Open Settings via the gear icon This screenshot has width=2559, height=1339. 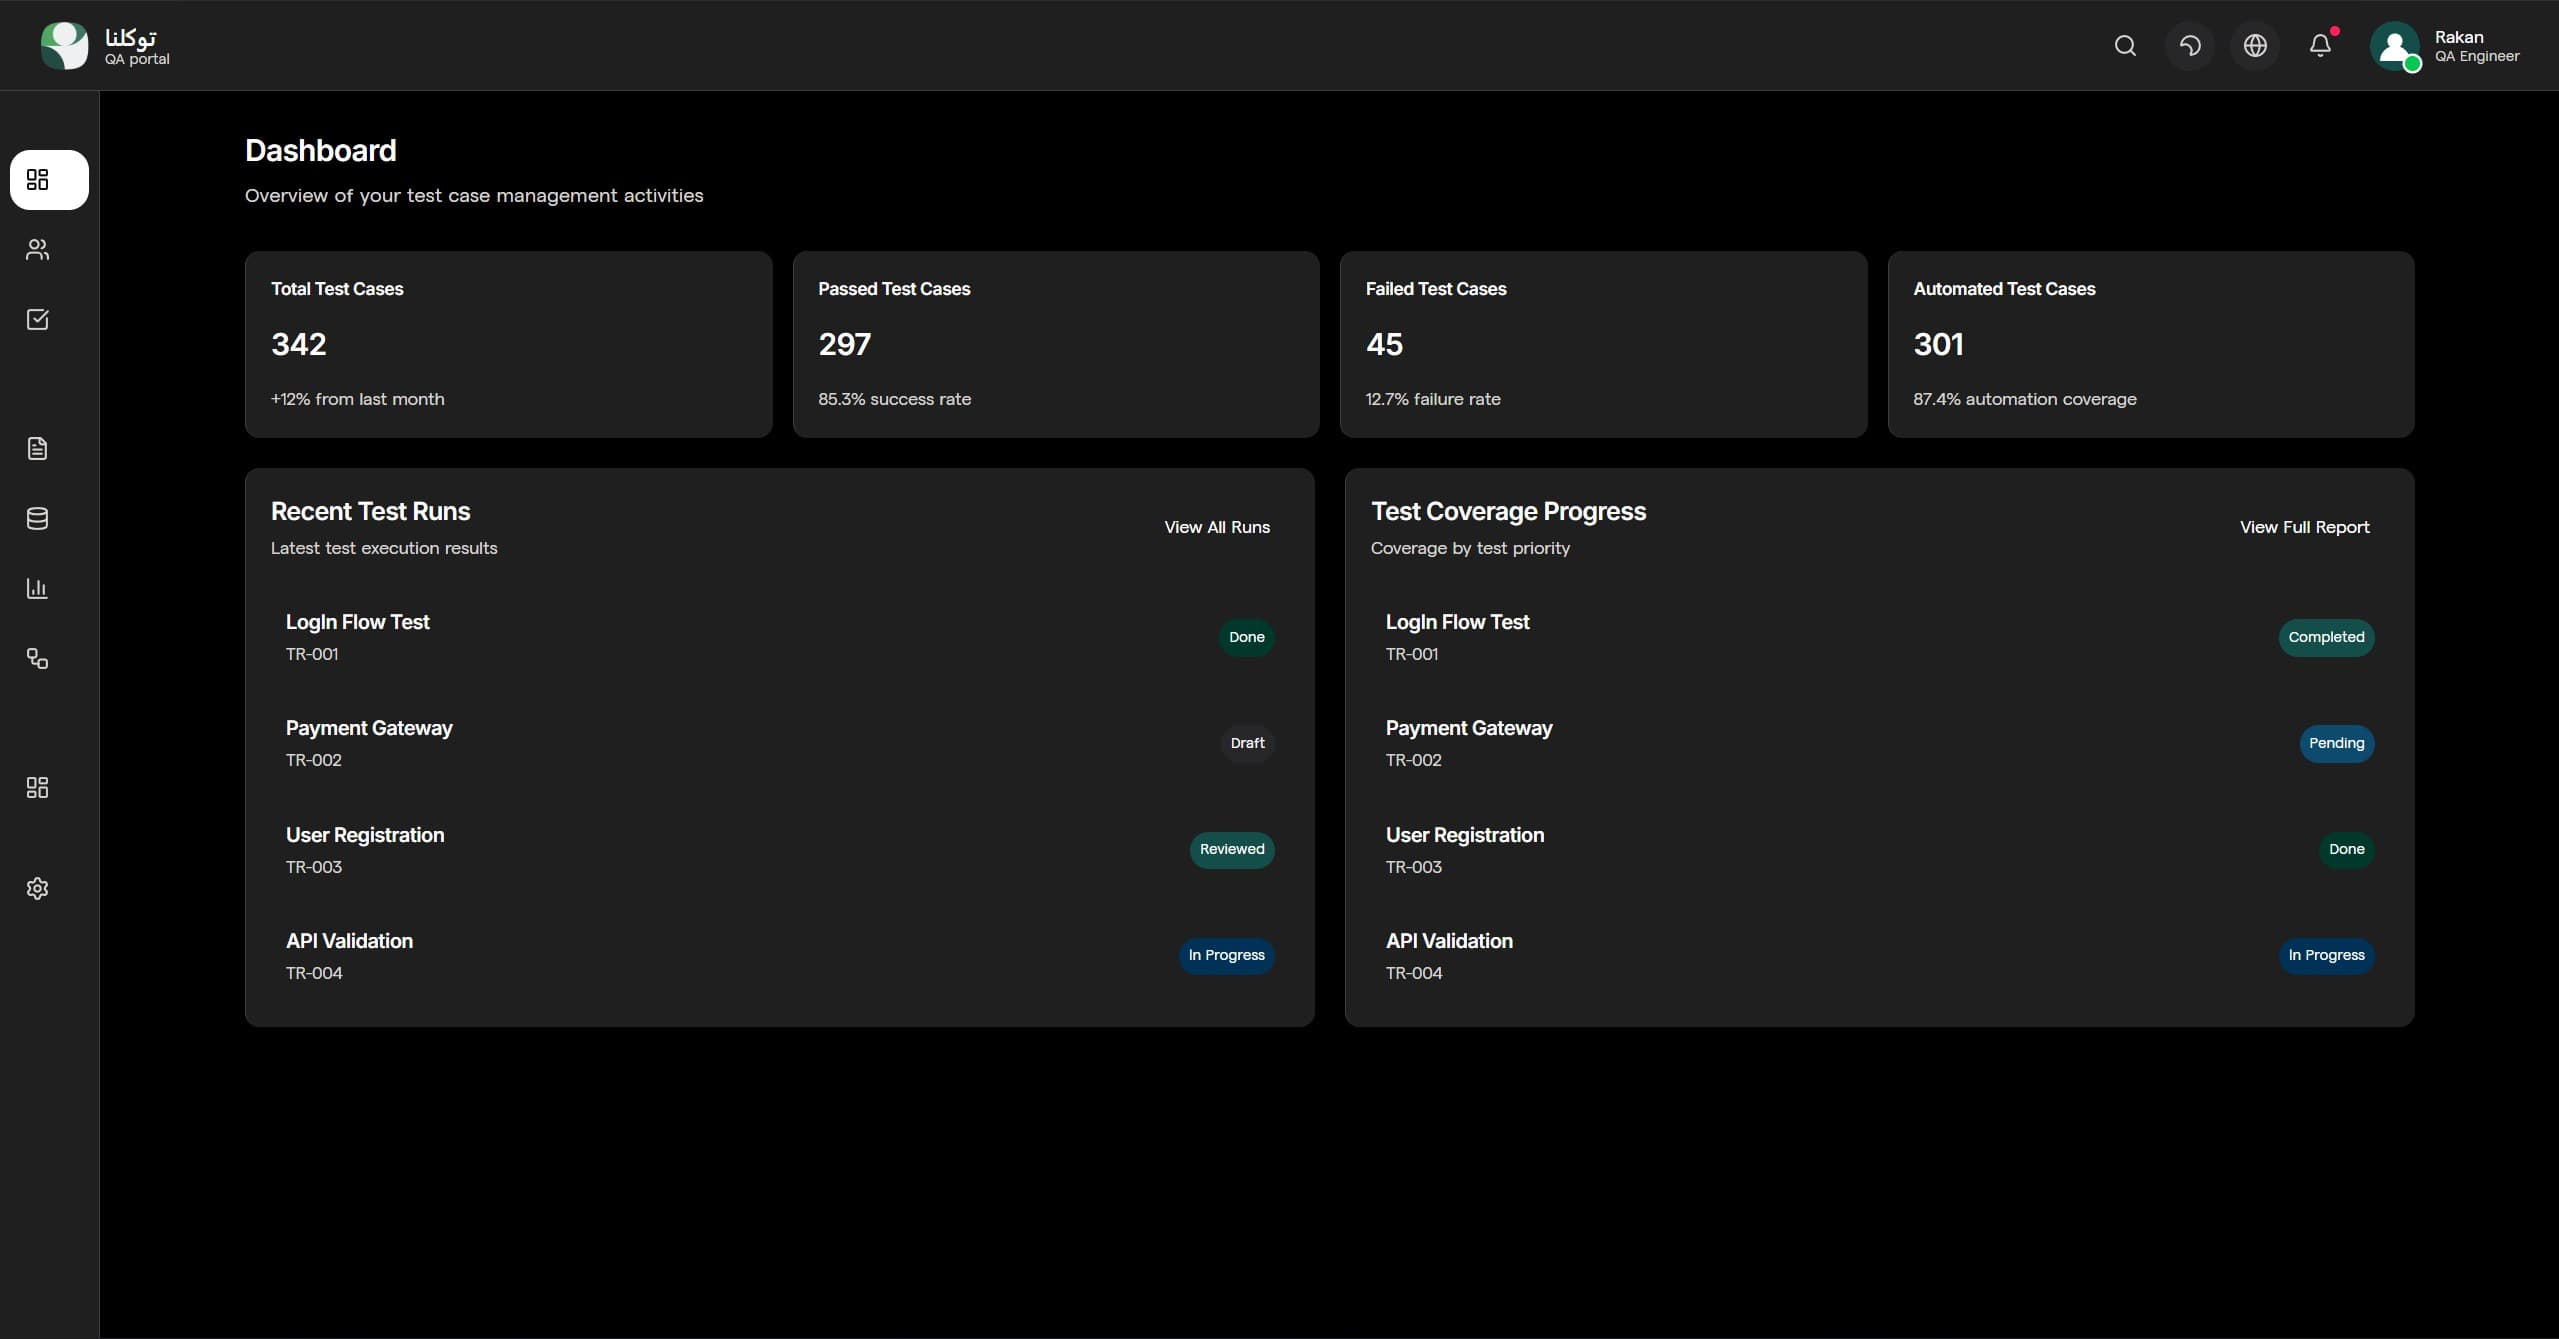pyautogui.click(x=38, y=888)
